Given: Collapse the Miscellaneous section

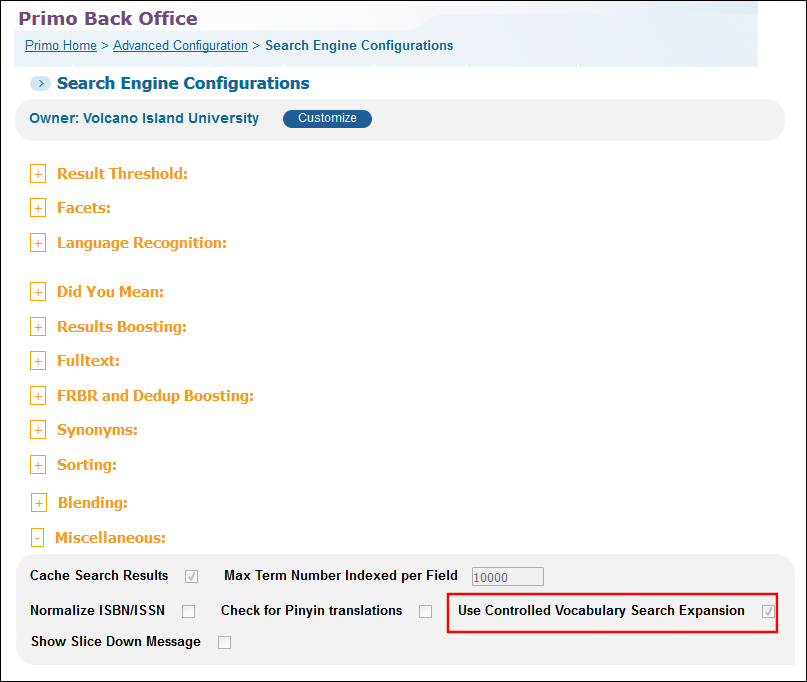Looking at the screenshot, I should (x=37, y=538).
